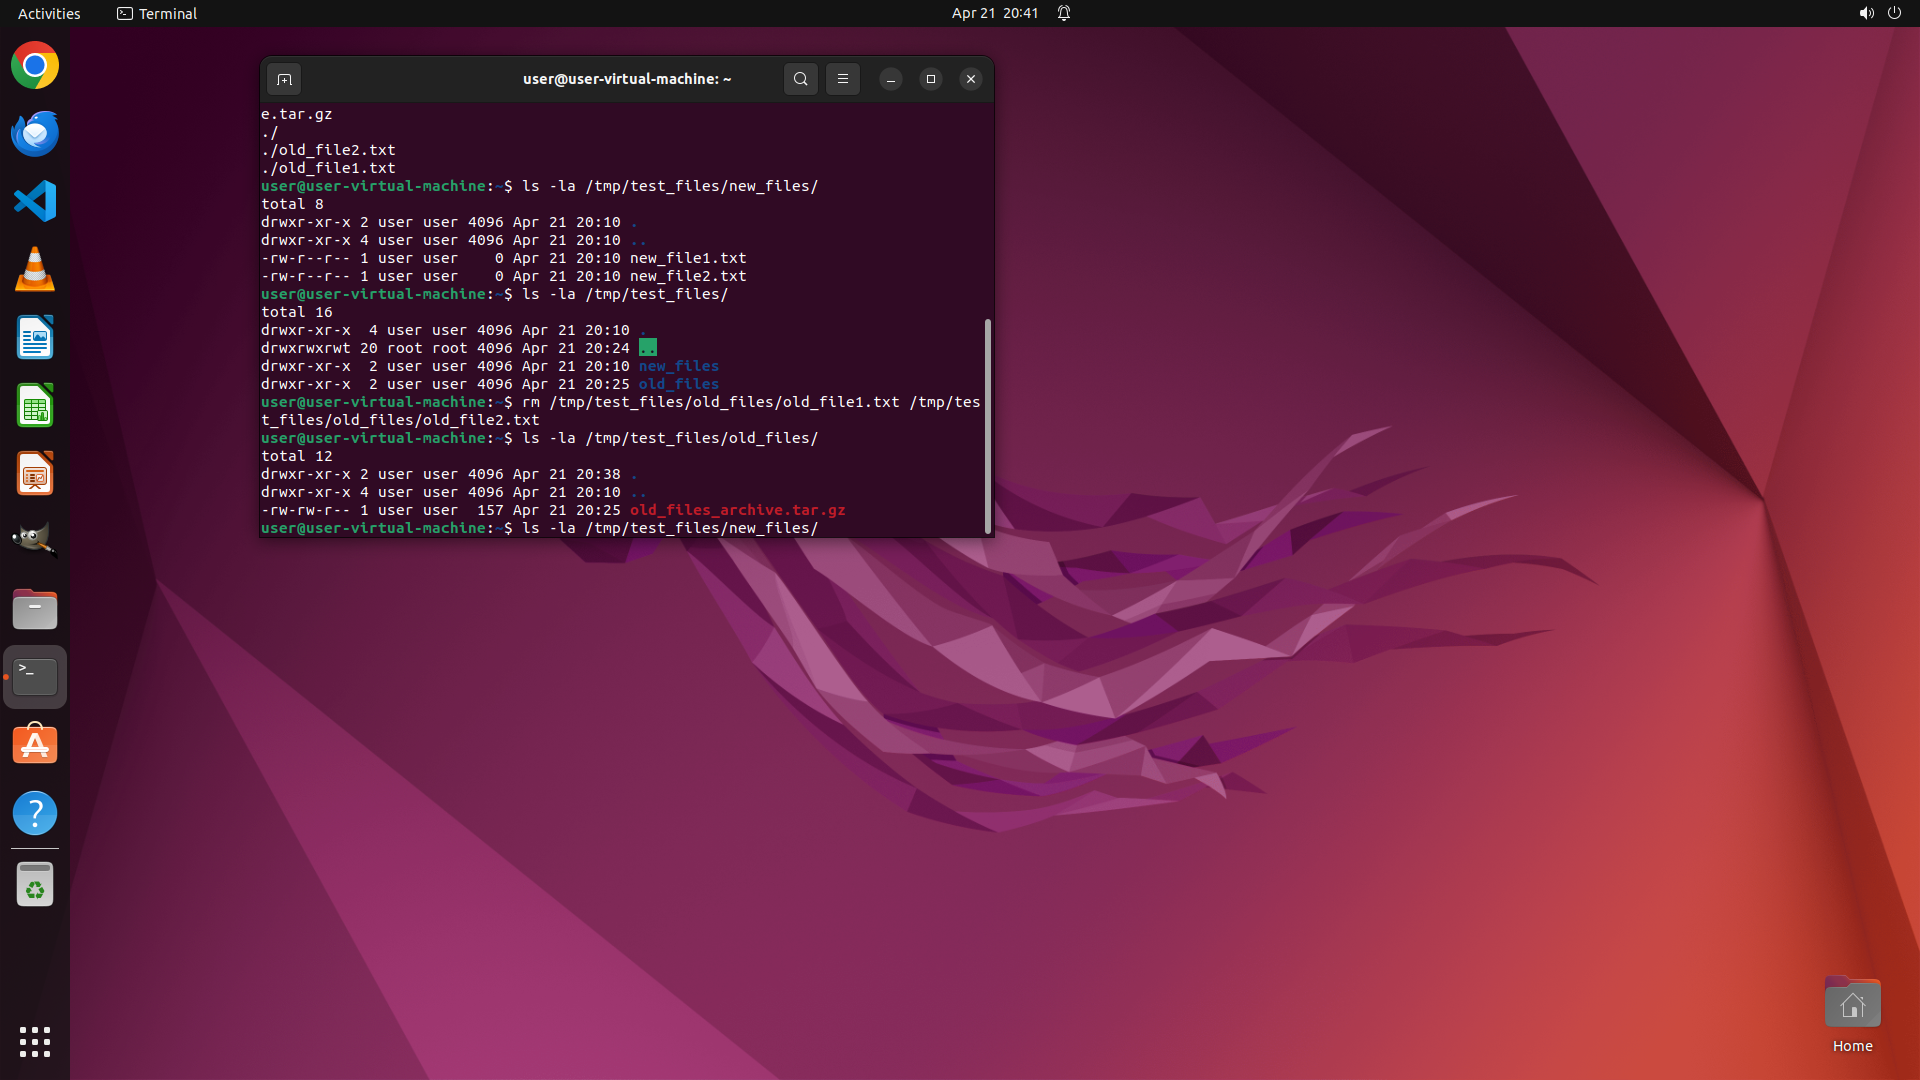Image resolution: width=1920 pixels, height=1080 pixels.
Task: Show all applications grid
Action: 35,1041
